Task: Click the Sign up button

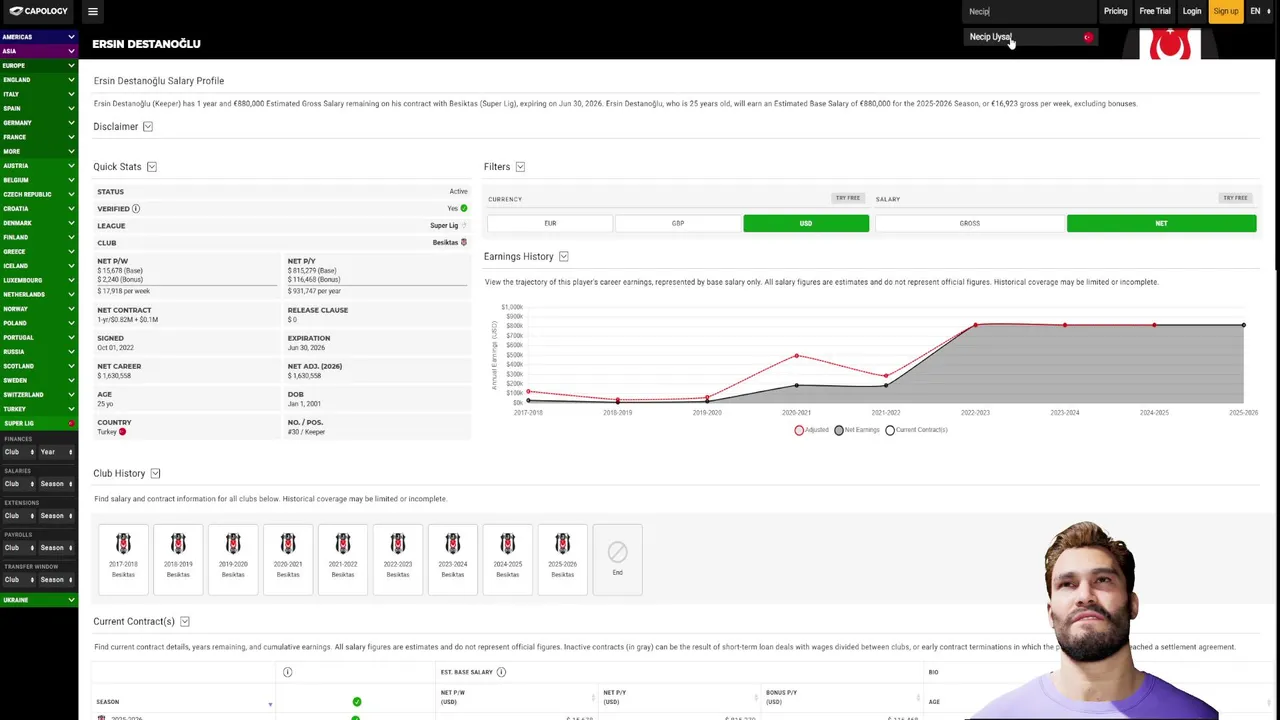Action: coord(1225,11)
